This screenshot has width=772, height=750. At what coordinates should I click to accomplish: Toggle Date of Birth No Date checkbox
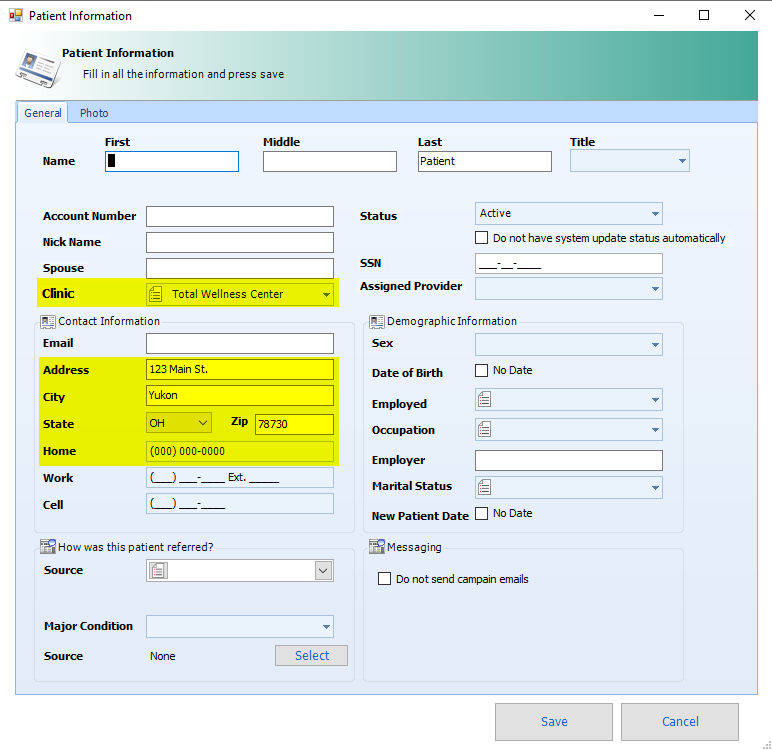point(481,370)
